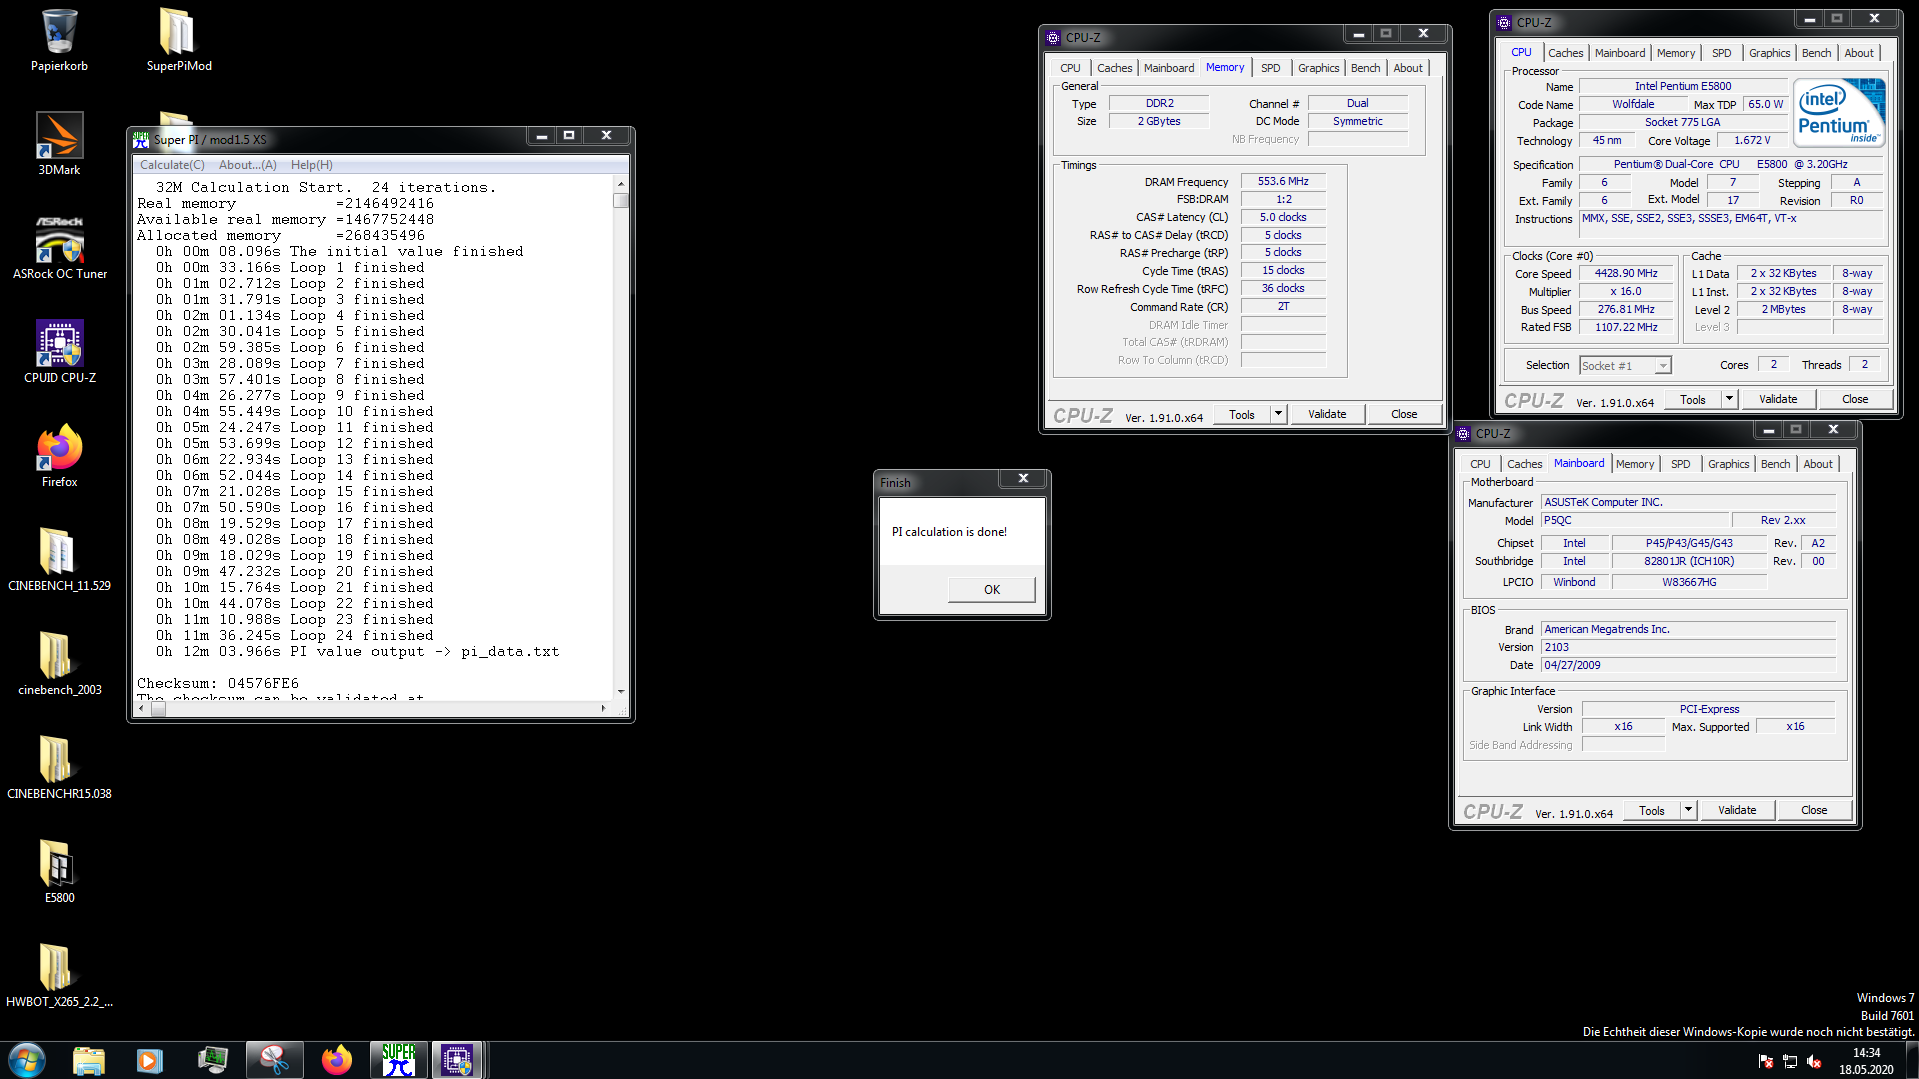Open the Snipping Tool taskbar icon
Image resolution: width=1919 pixels, height=1079 pixels.
coord(274,1060)
